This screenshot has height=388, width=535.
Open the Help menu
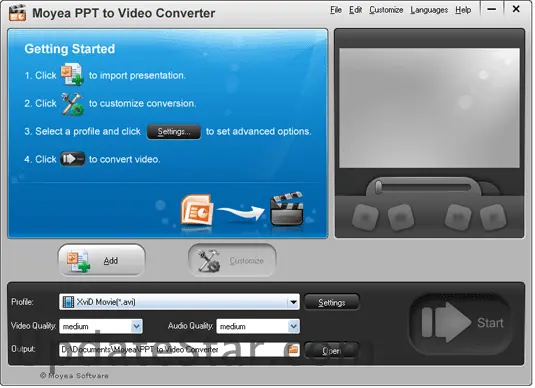click(463, 10)
